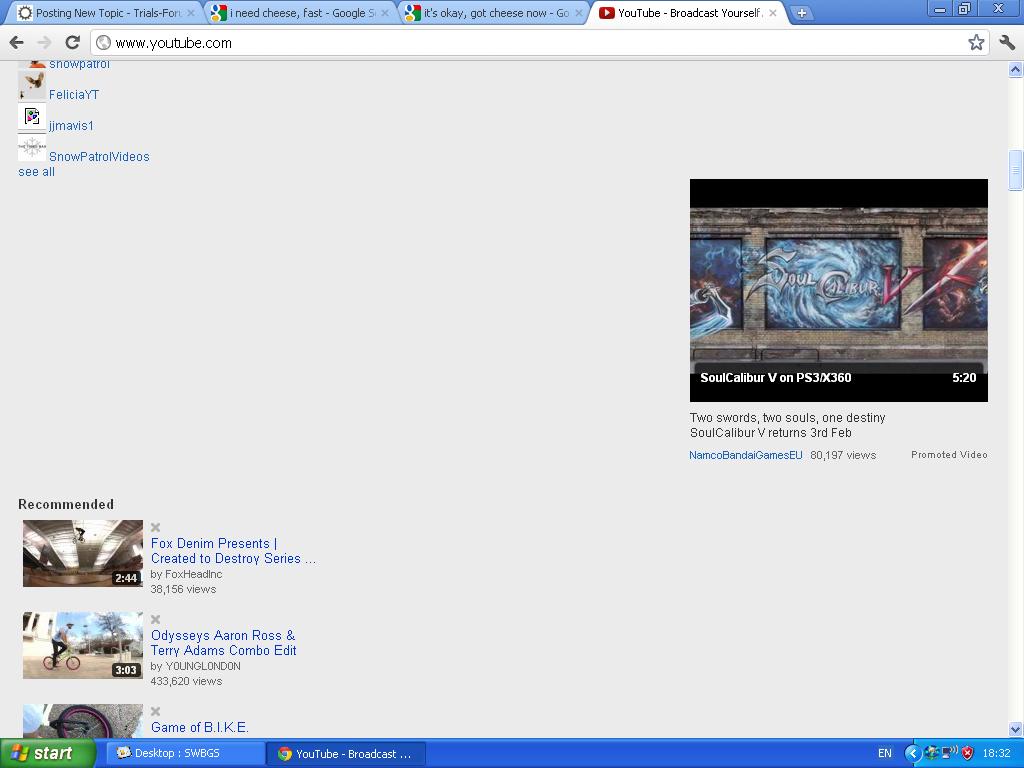
Task: Switch to the Posting New Topic tab
Action: click(106, 13)
